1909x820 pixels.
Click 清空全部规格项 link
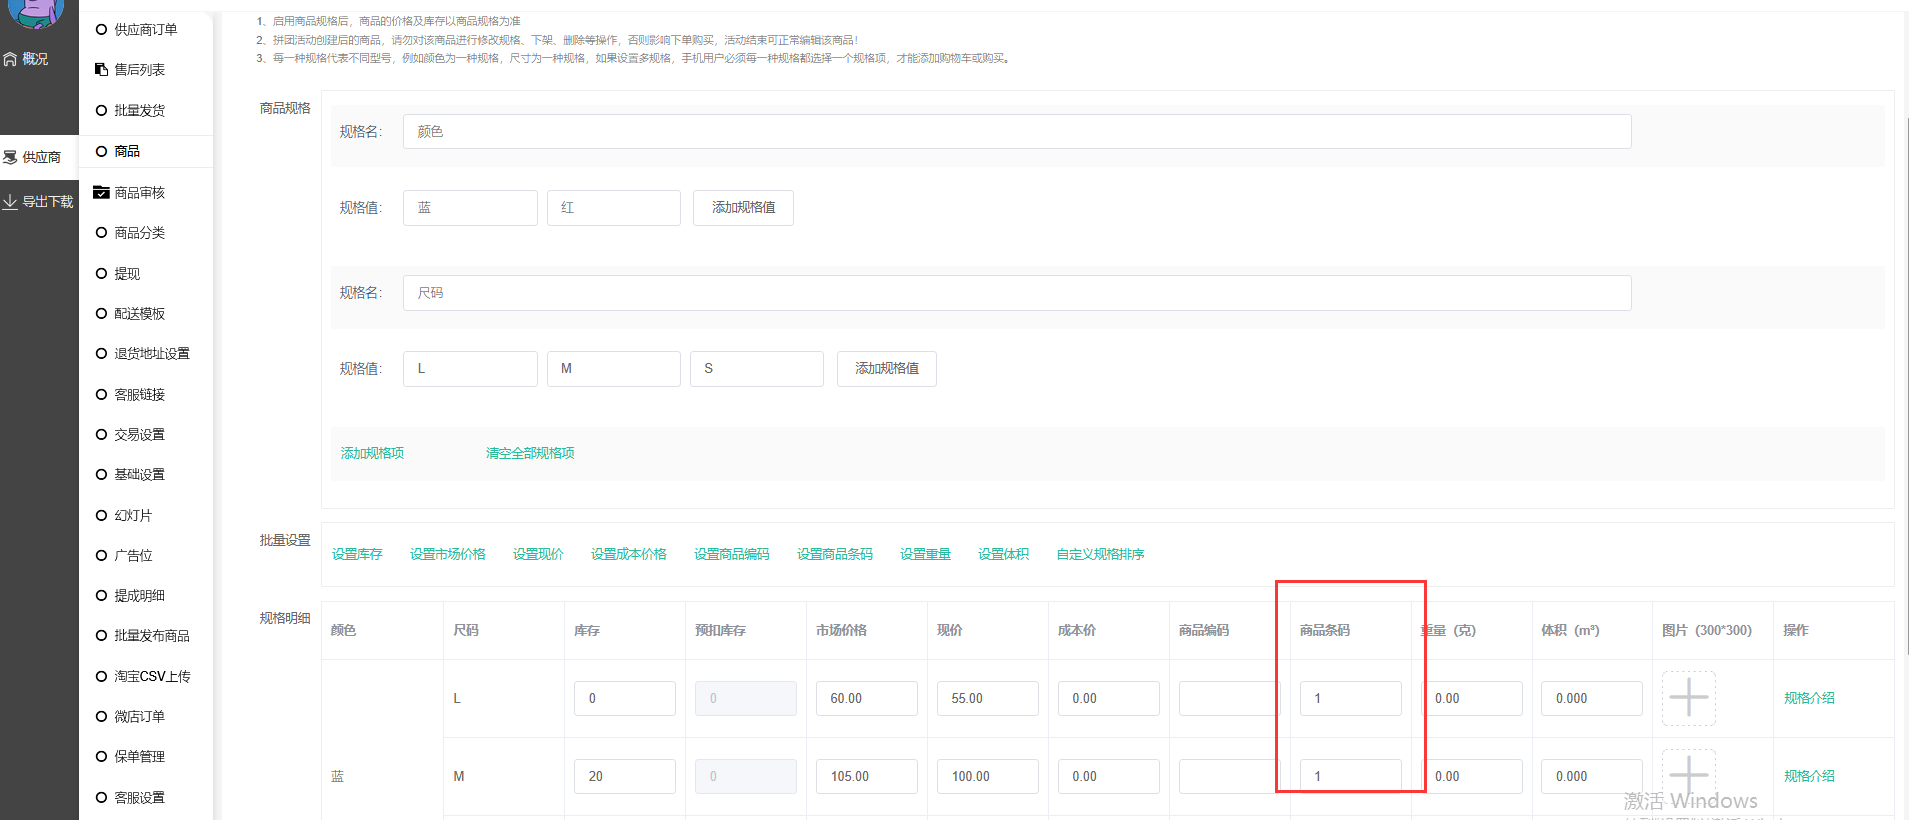pos(530,453)
